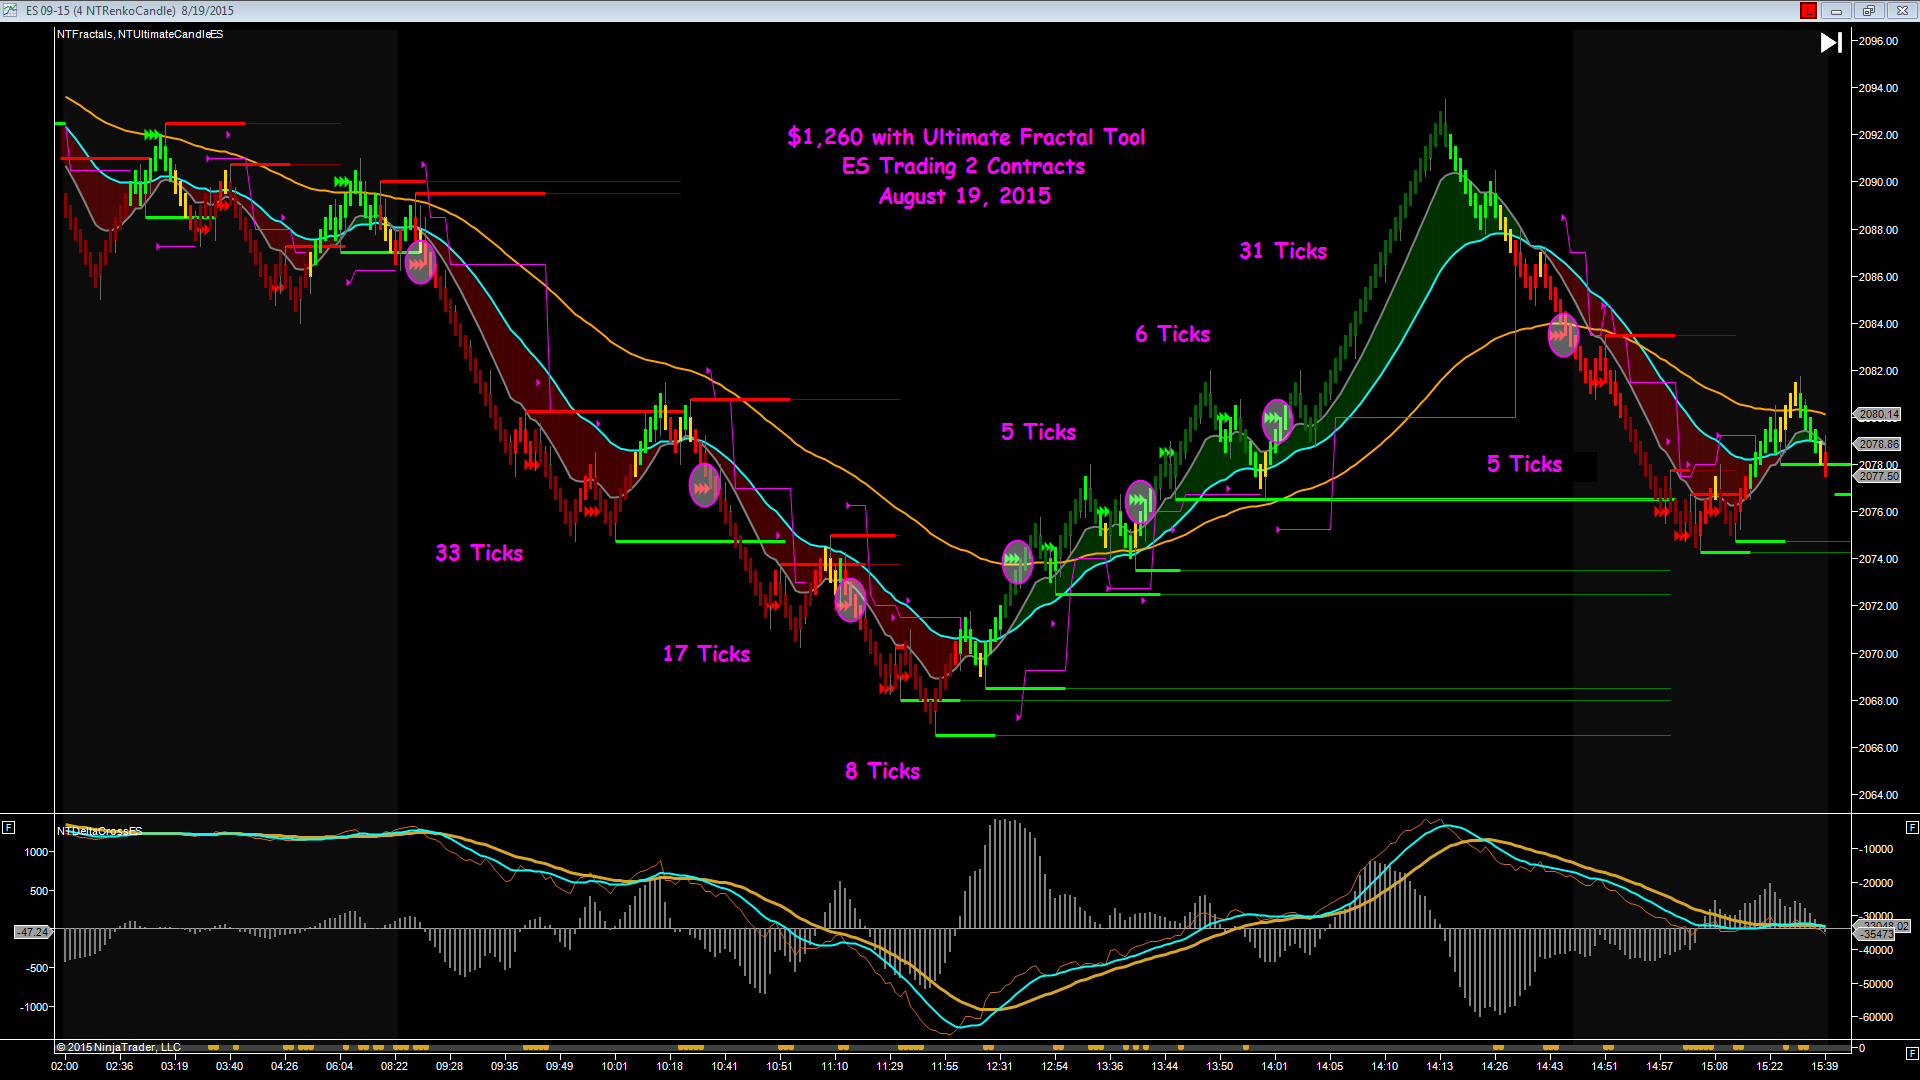The image size is (1920, 1080).
Task: Click the -47.24 delta value marker
Action: (32, 932)
